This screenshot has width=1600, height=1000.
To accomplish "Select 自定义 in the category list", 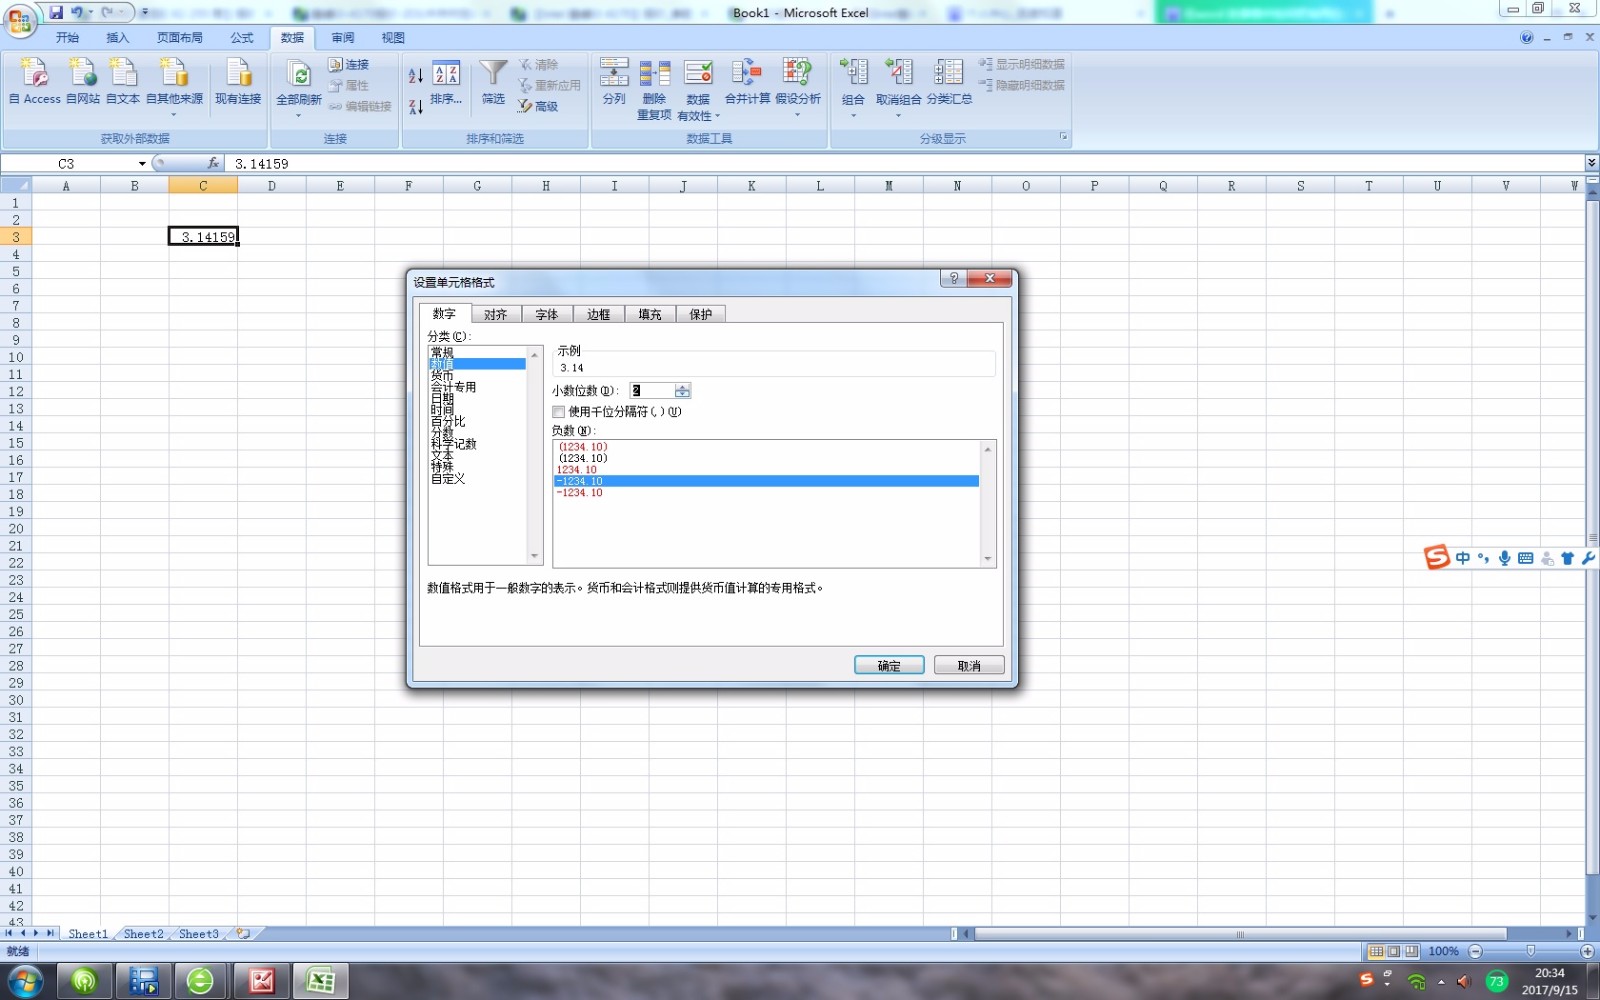I will pos(448,479).
